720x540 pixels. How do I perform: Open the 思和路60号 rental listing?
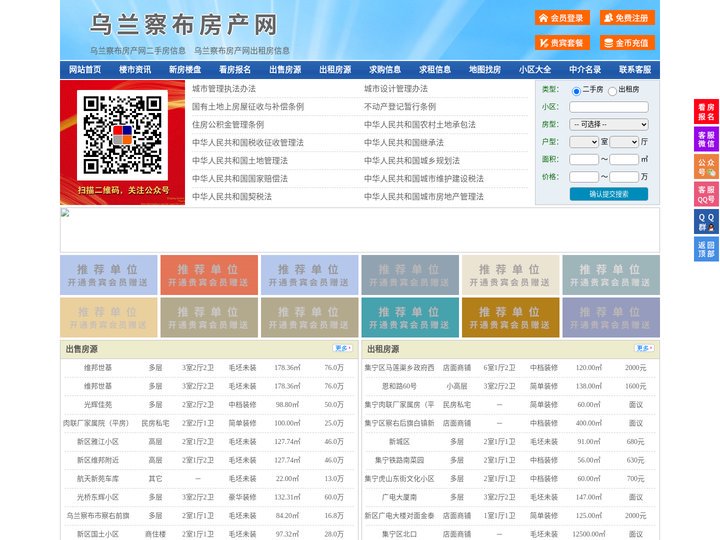[x=399, y=386]
